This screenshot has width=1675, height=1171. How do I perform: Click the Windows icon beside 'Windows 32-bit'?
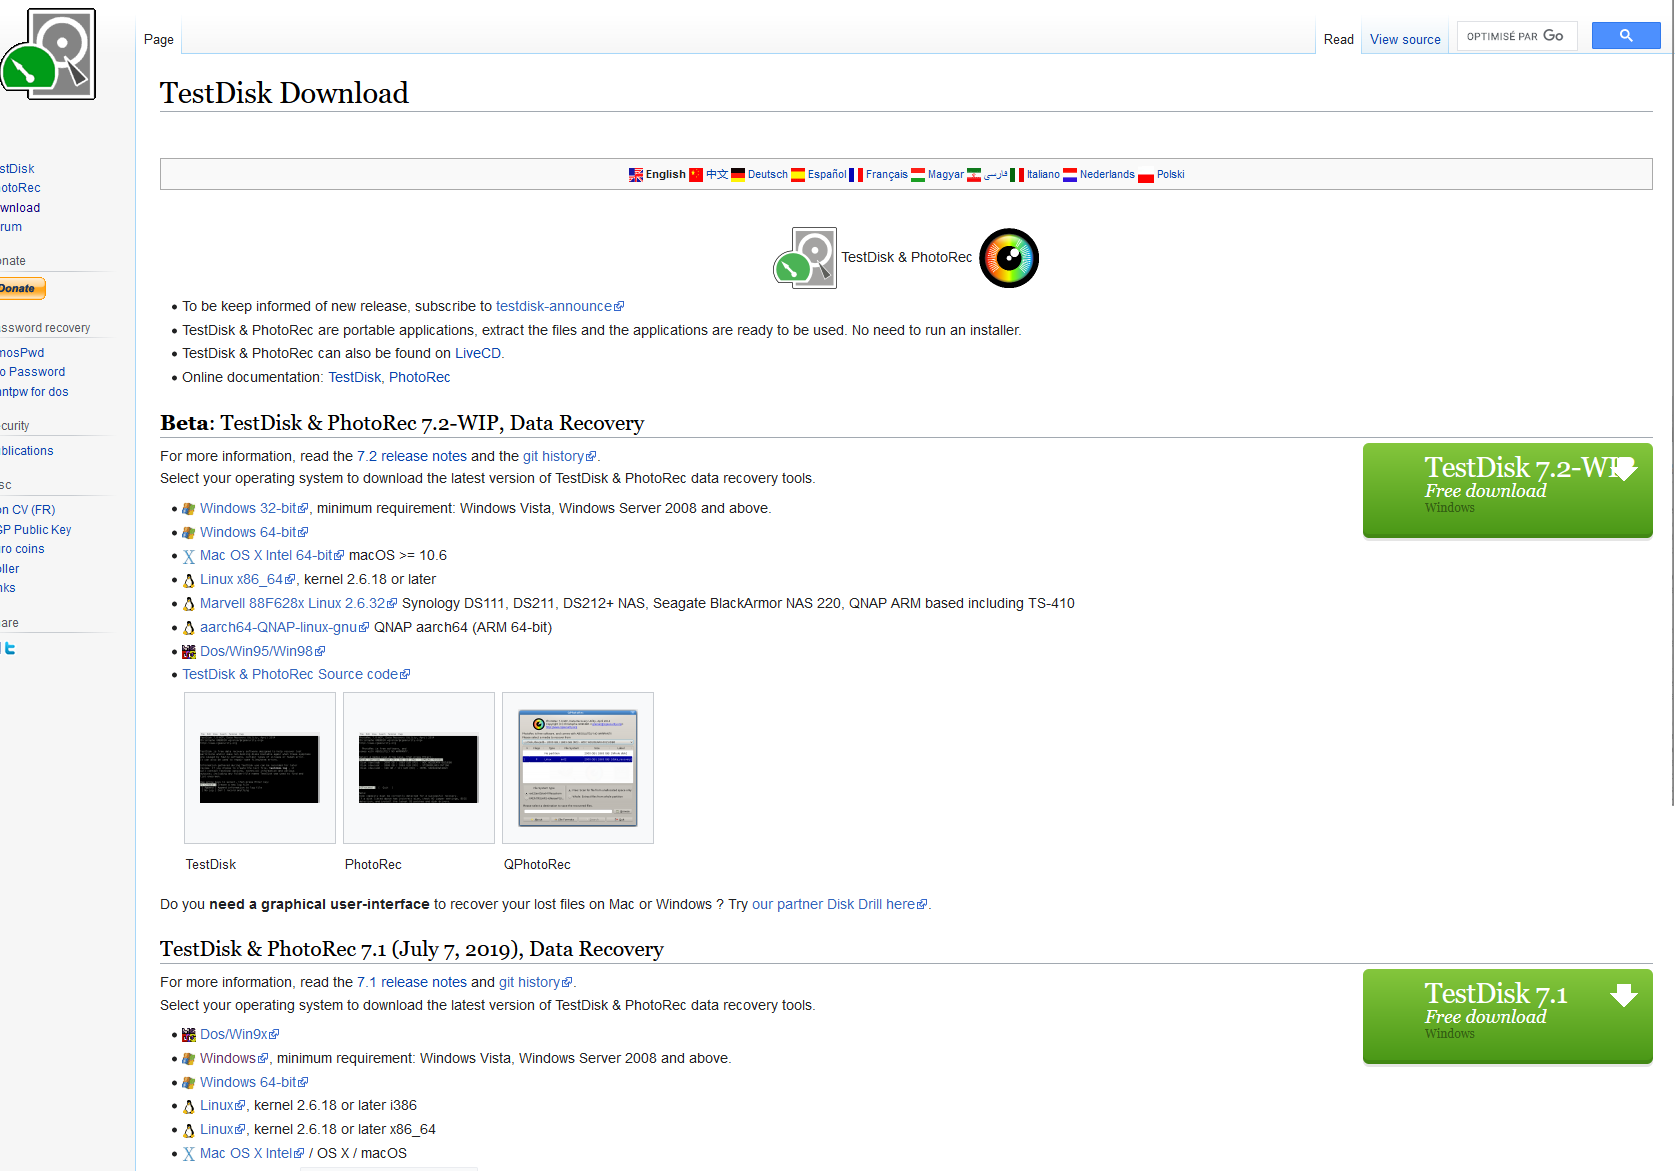pyautogui.click(x=188, y=509)
